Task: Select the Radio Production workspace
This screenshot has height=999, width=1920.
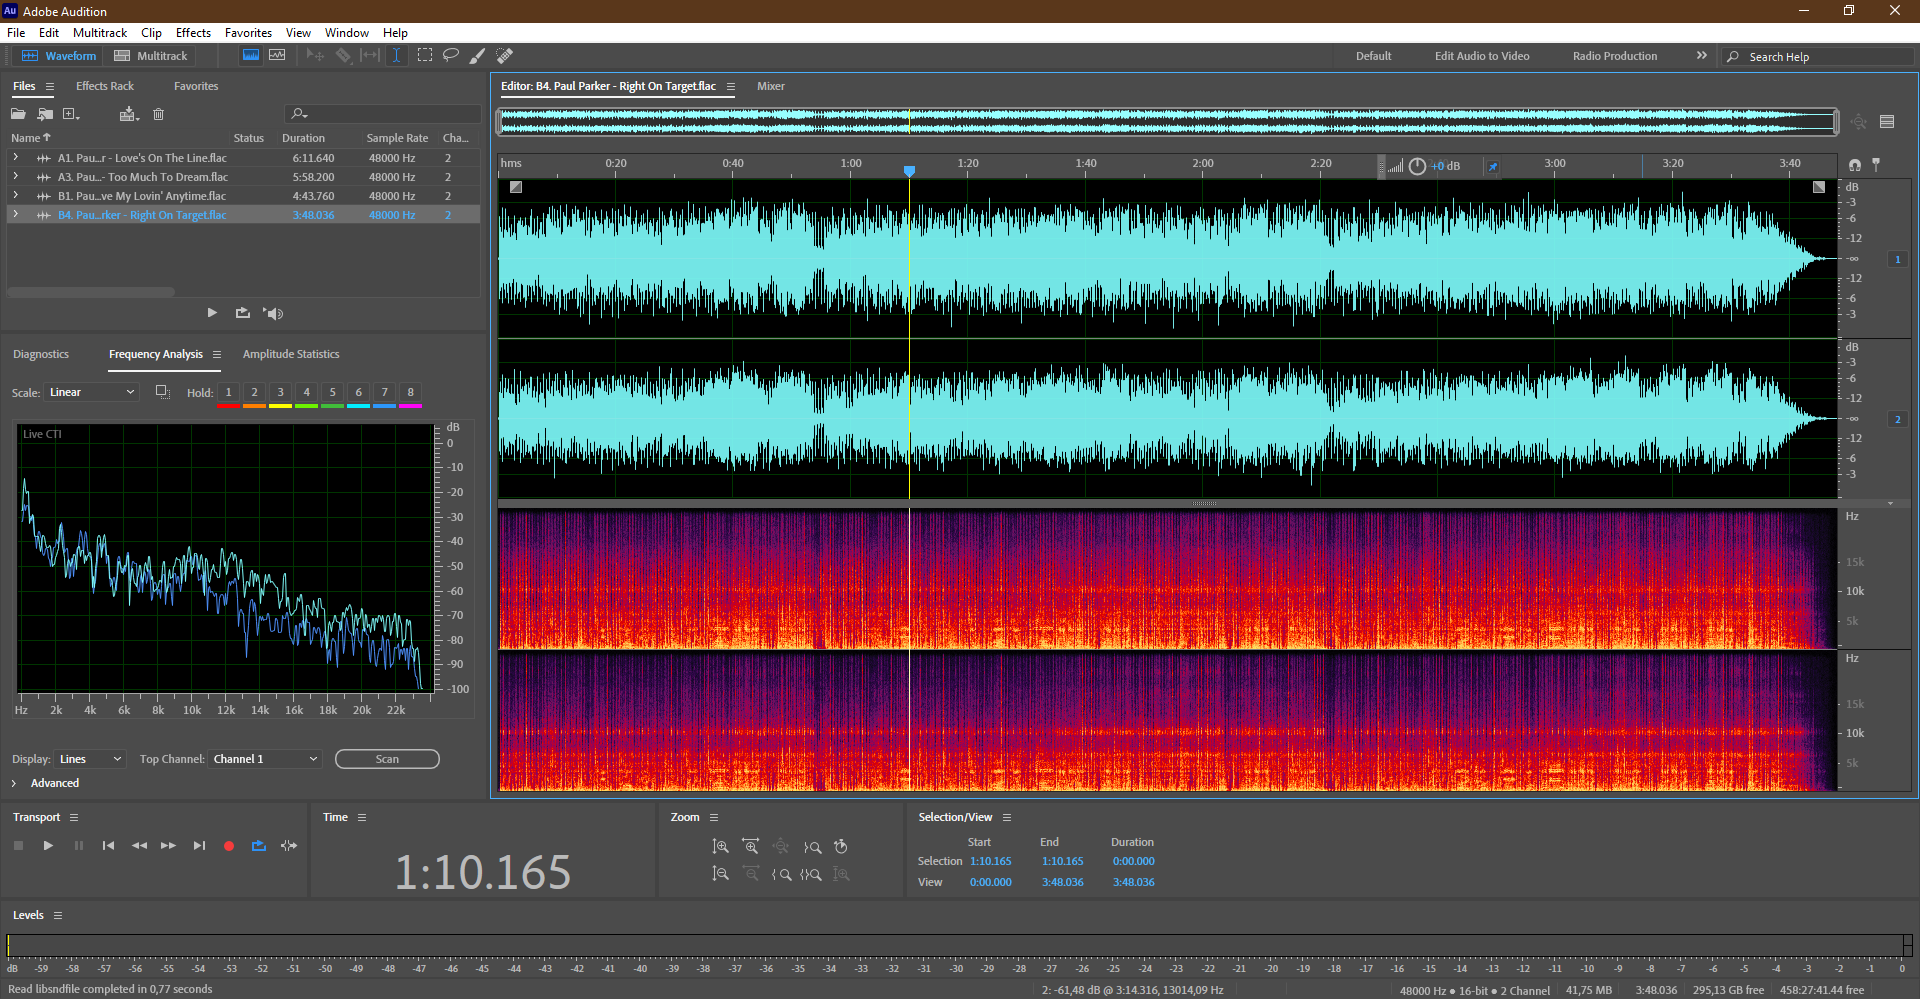Action: click(x=1615, y=56)
